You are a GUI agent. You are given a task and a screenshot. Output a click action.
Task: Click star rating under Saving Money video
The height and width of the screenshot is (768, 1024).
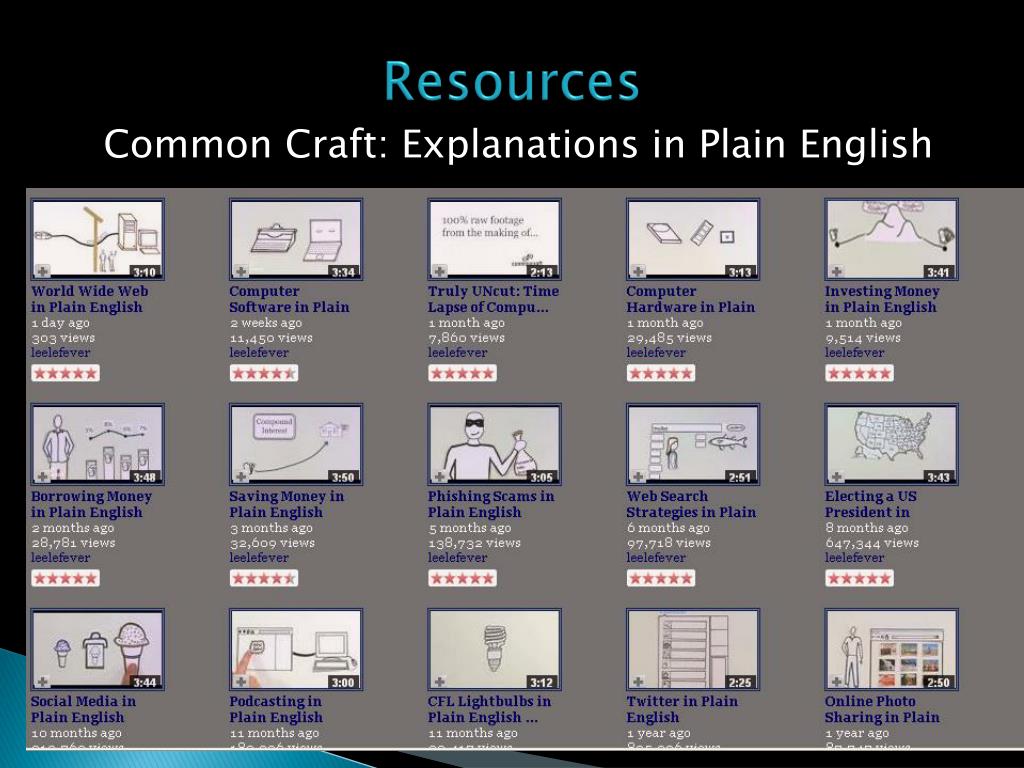pos(264,578)
